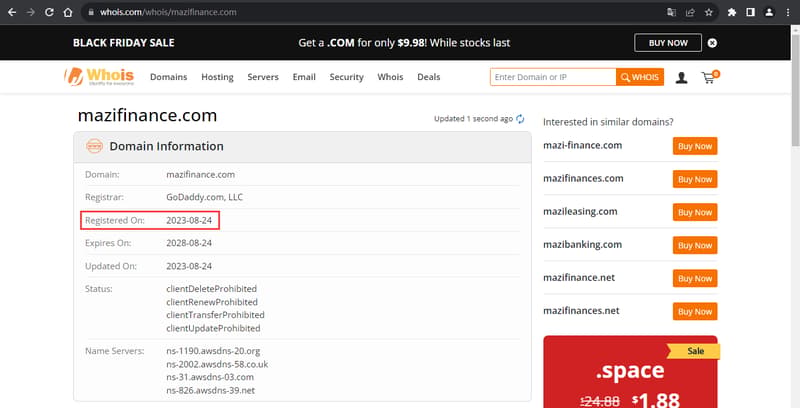
Task: Buy Now for mazifinances.net
Action: (x=695, y=312)
